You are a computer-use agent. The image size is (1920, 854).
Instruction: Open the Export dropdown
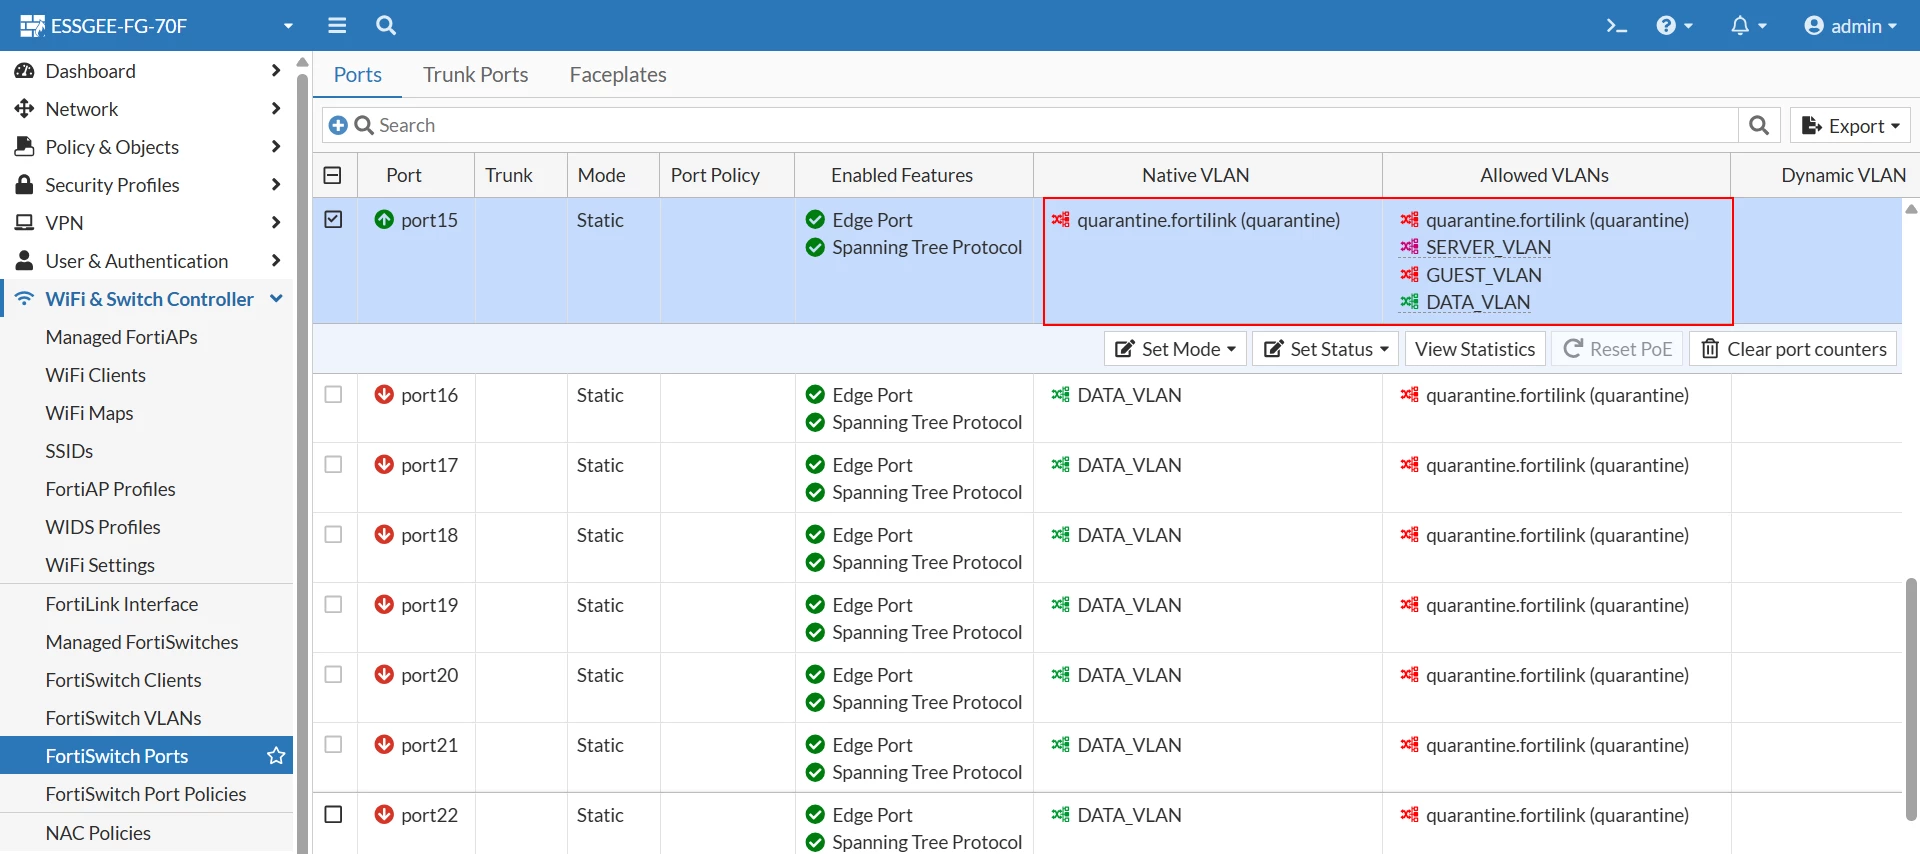click(x=1850, y=125)
